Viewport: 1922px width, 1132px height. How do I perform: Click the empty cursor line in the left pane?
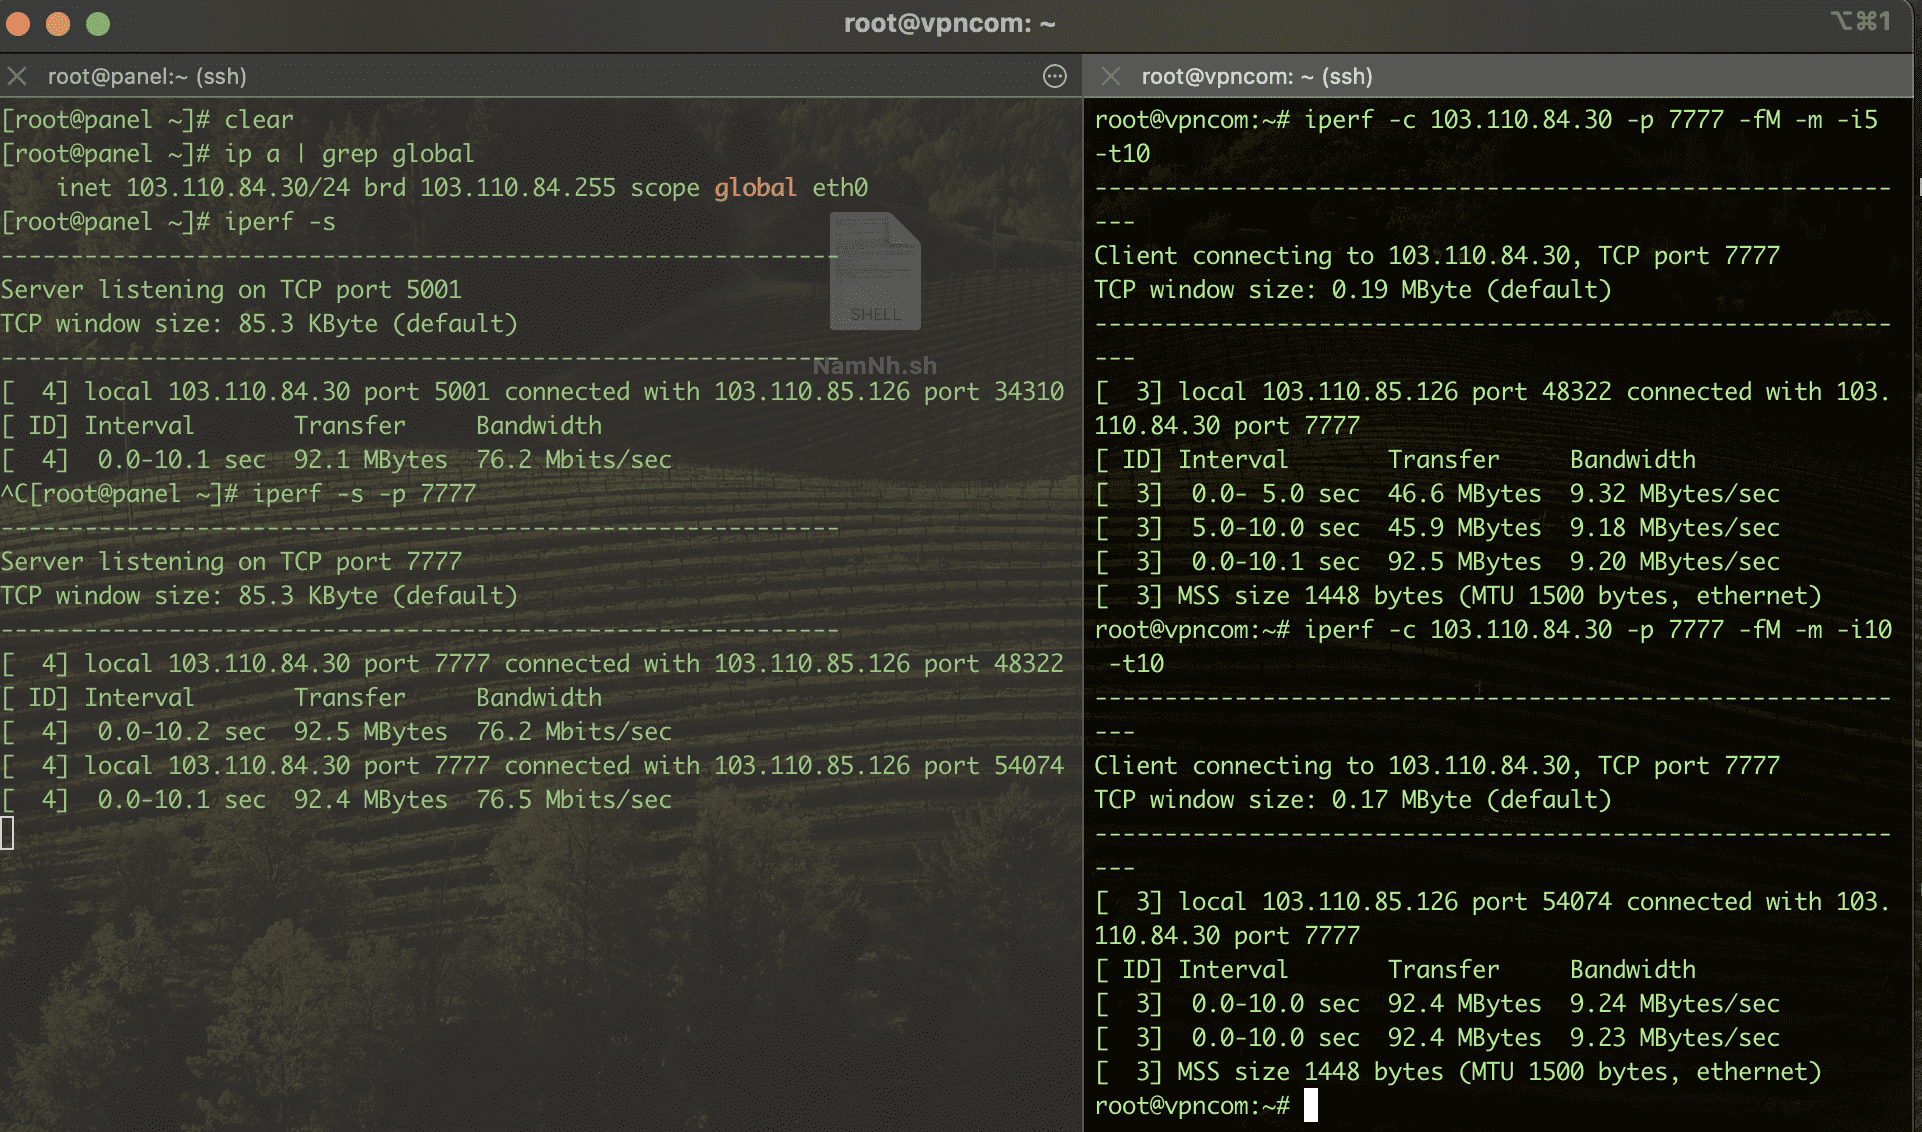click(x=8, y=833)
